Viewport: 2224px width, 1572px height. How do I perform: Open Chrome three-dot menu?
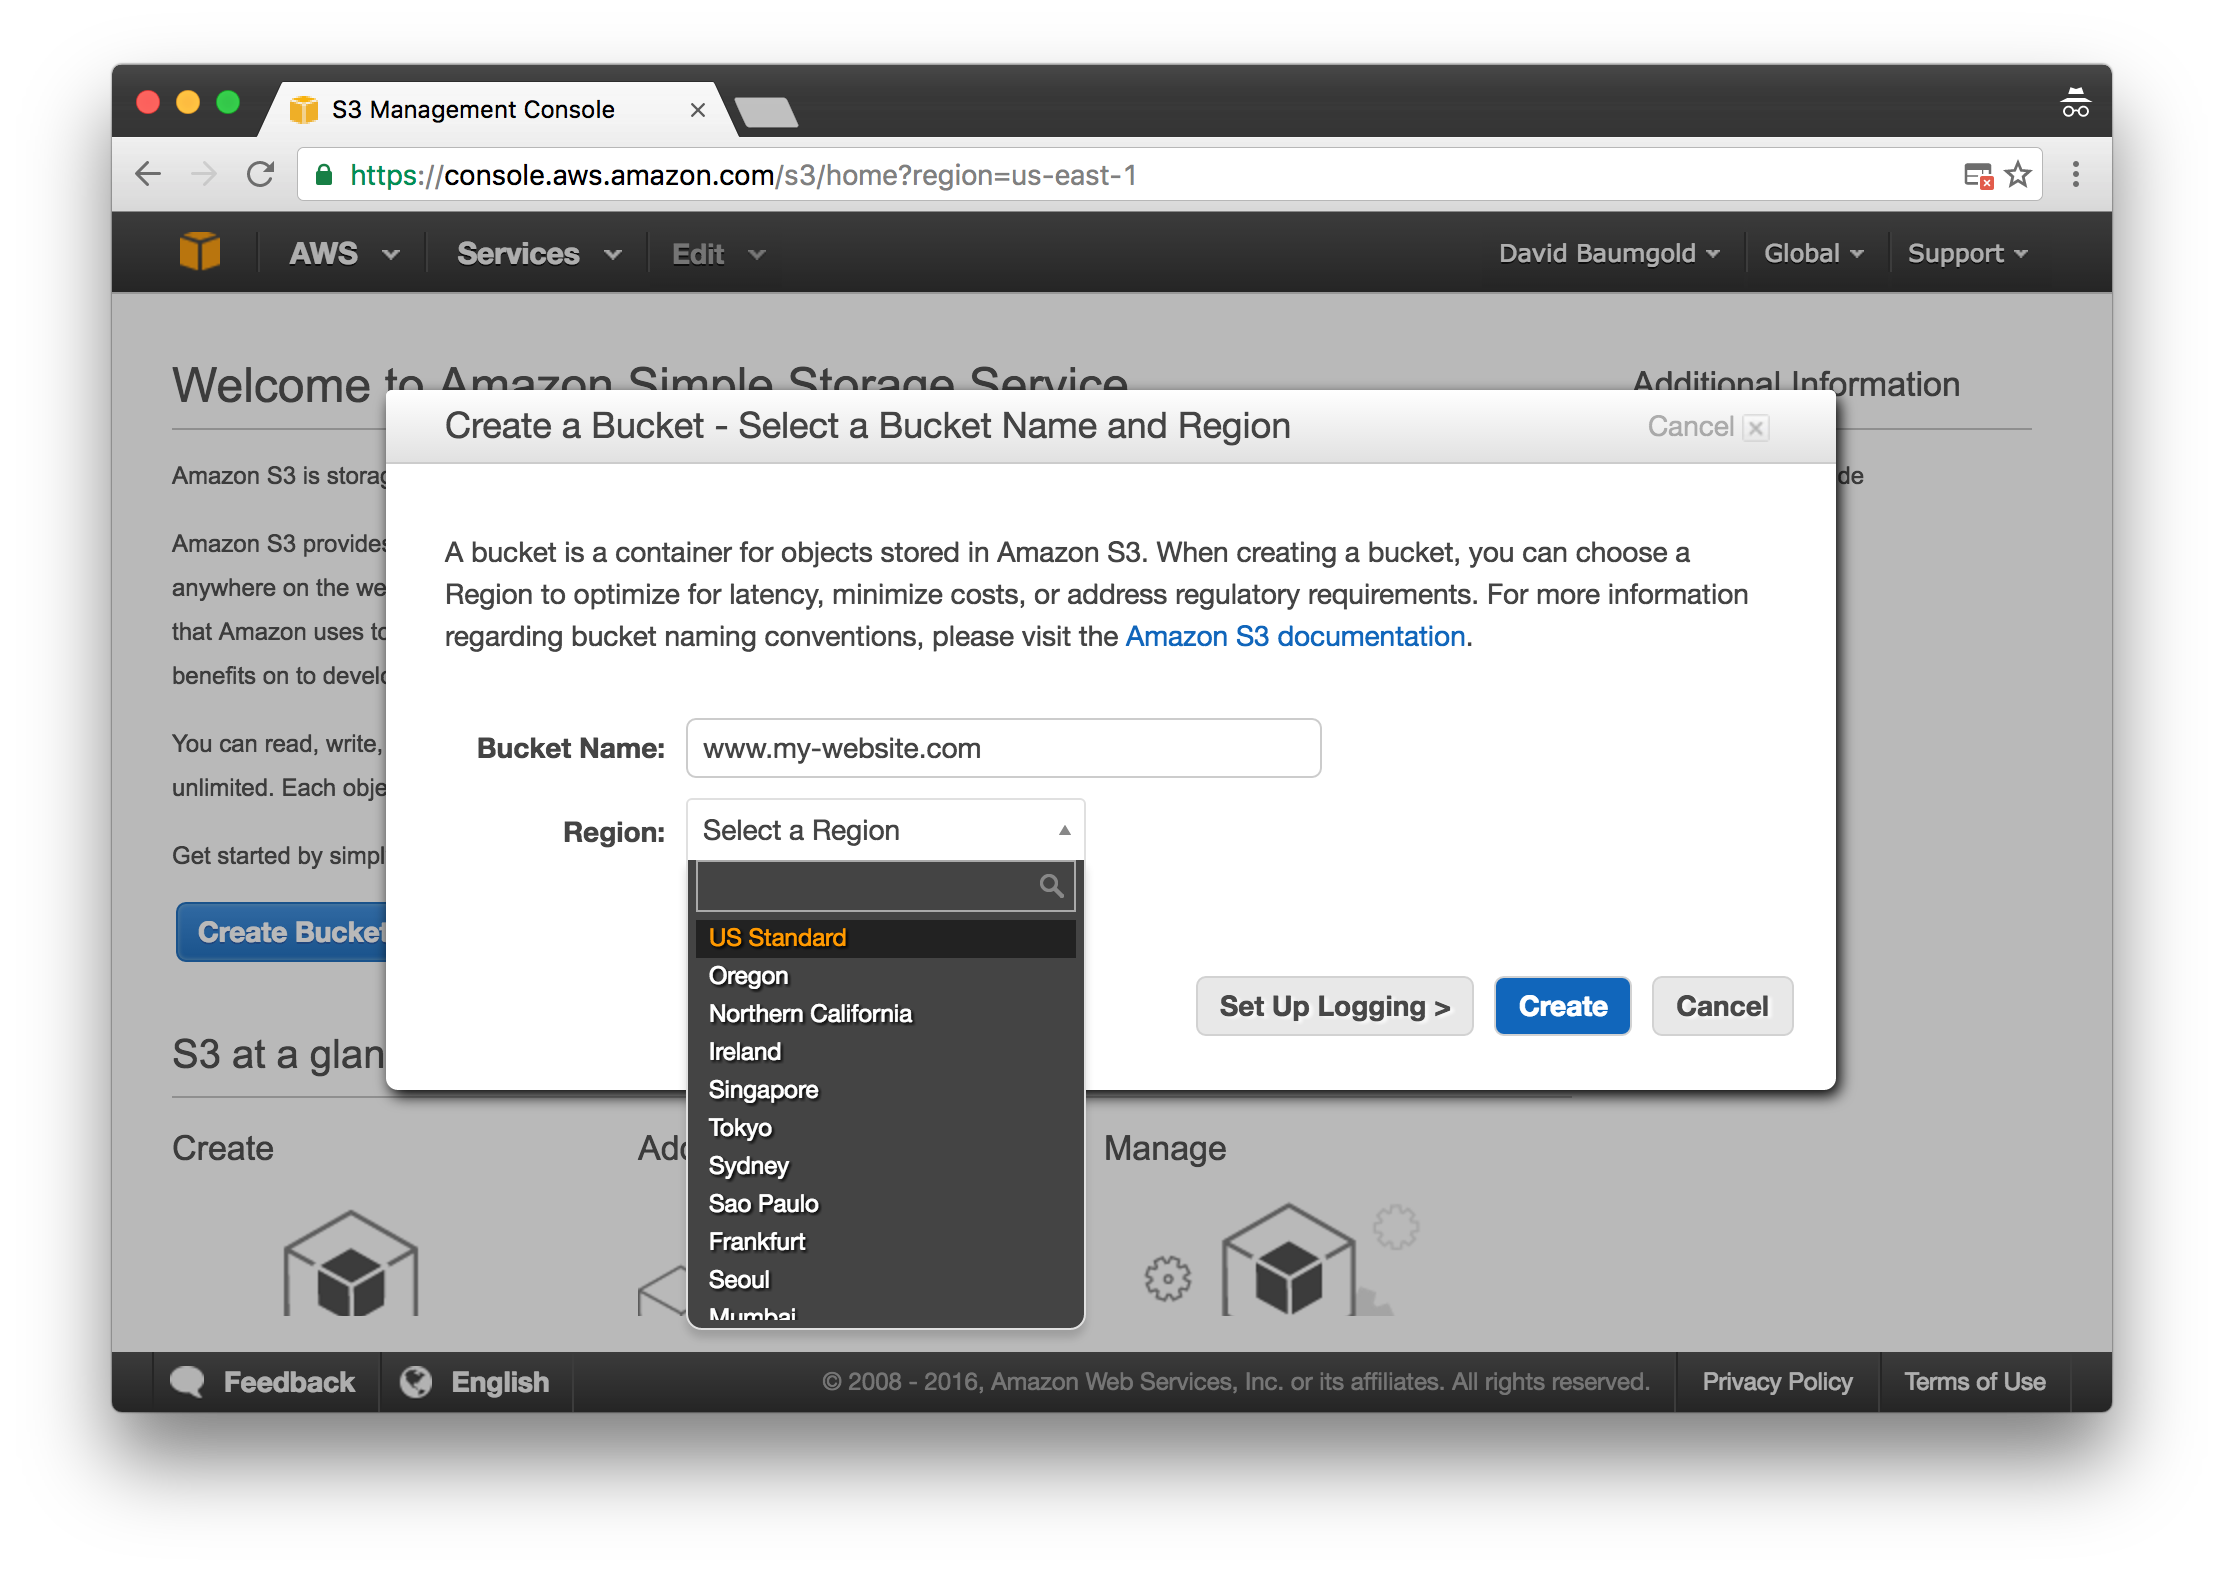[2076, 175]
